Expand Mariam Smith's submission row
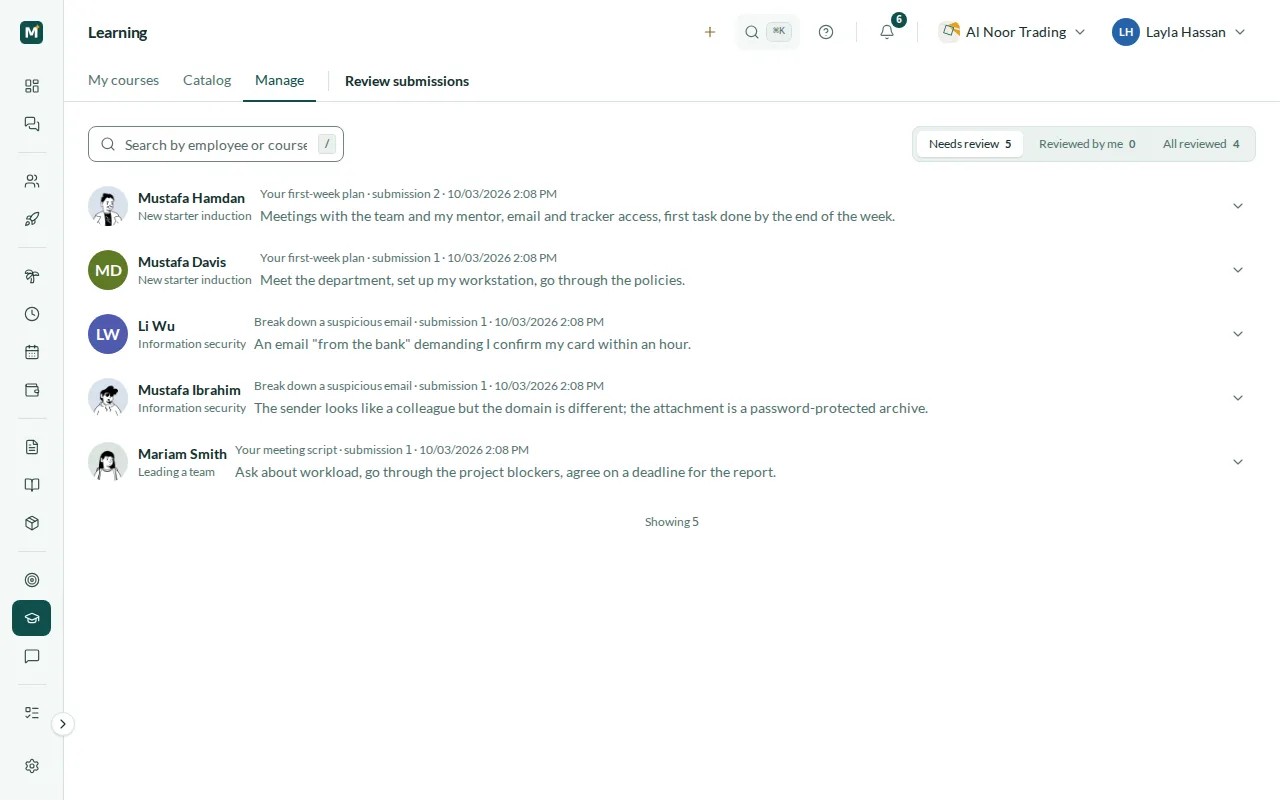This screenshot has width=1280, height=800. [x=1238, y=462]
